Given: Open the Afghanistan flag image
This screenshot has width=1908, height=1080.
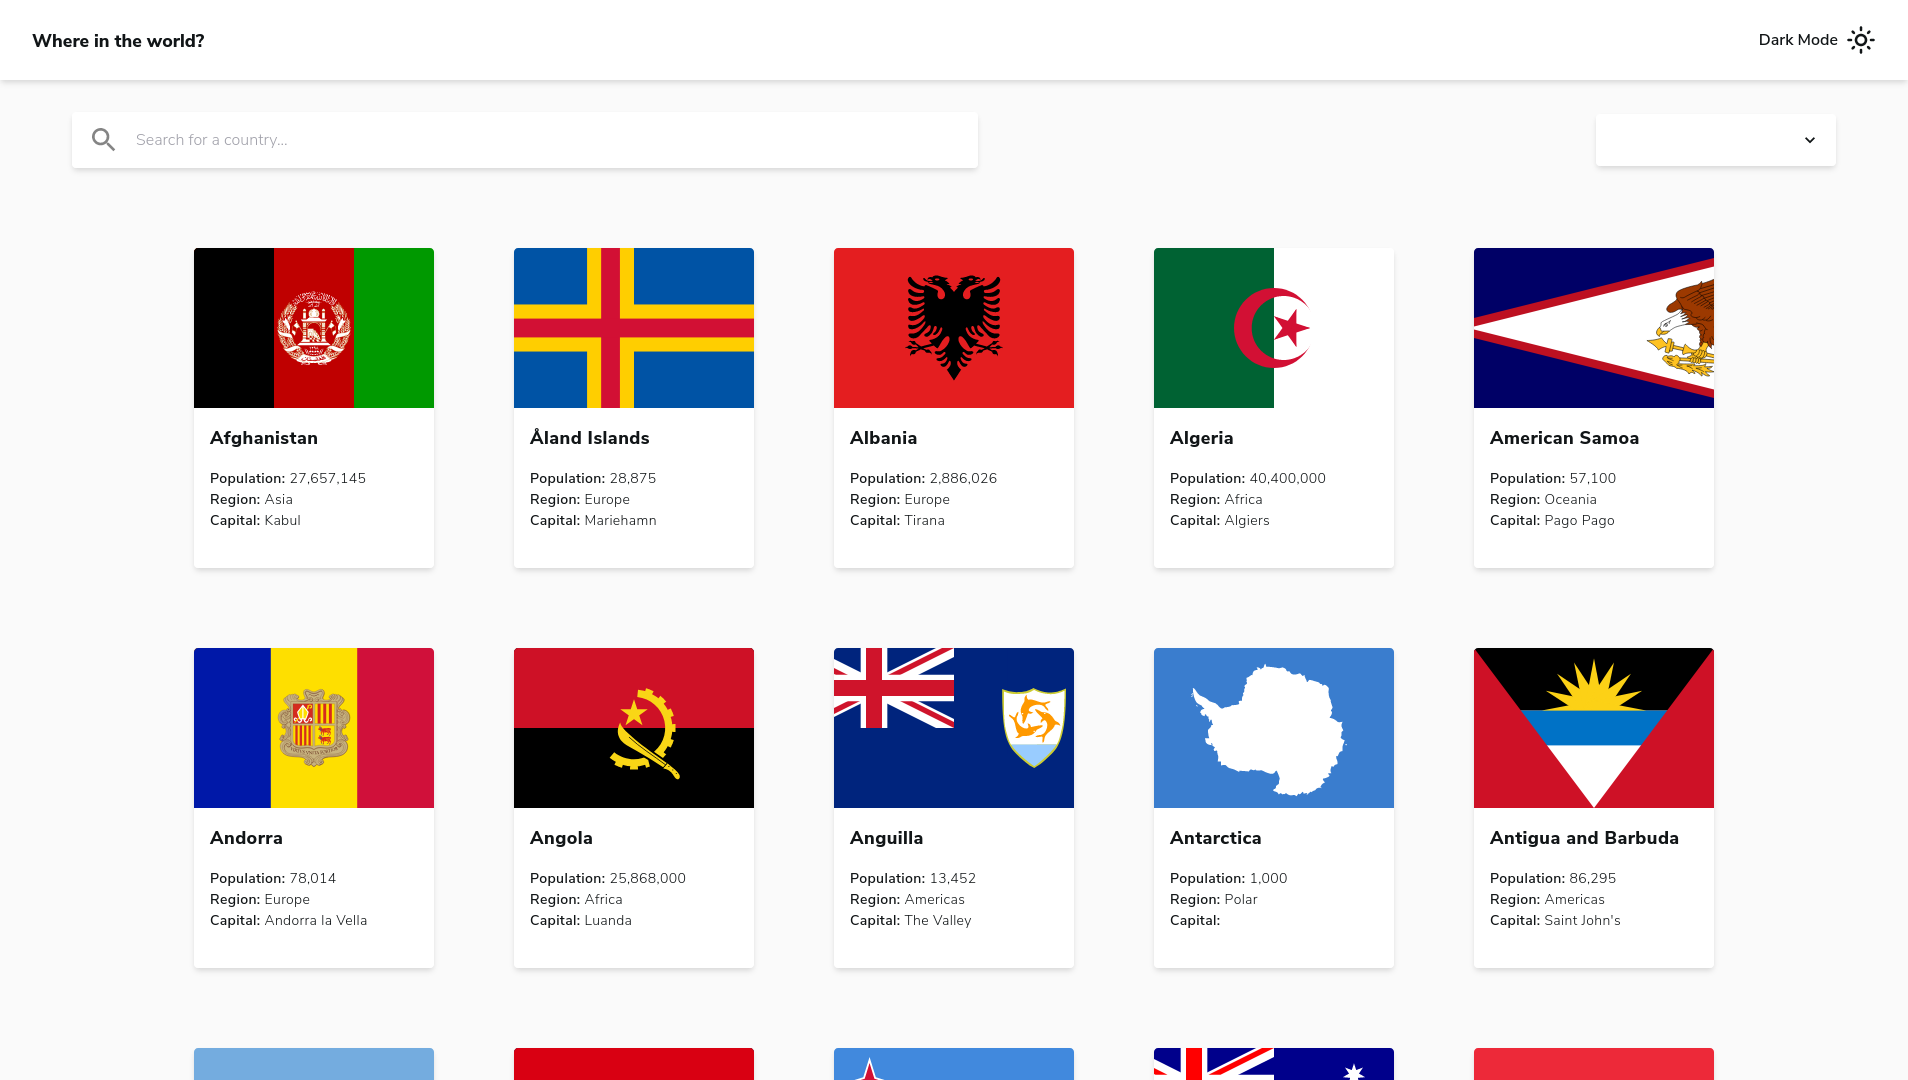Looking at the screenshot, I should tap(314, 328).
